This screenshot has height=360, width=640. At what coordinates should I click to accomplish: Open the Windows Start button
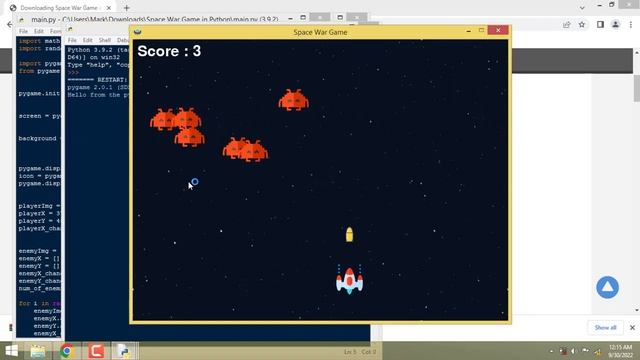tap(11, 351)
